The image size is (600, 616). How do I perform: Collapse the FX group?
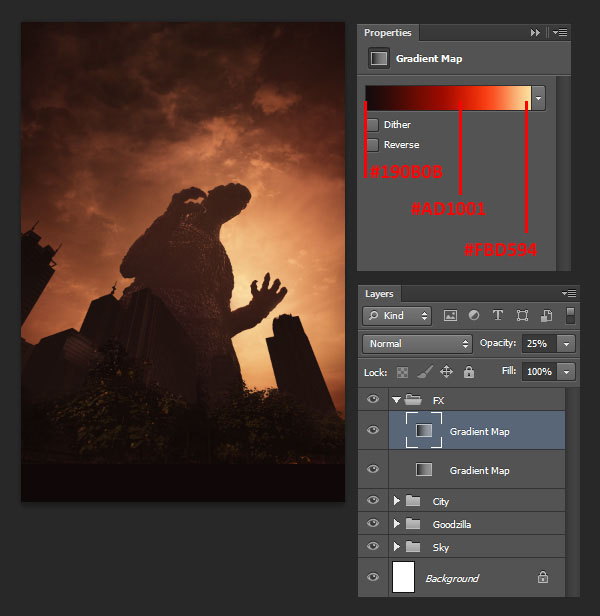[x=396, y=400]
